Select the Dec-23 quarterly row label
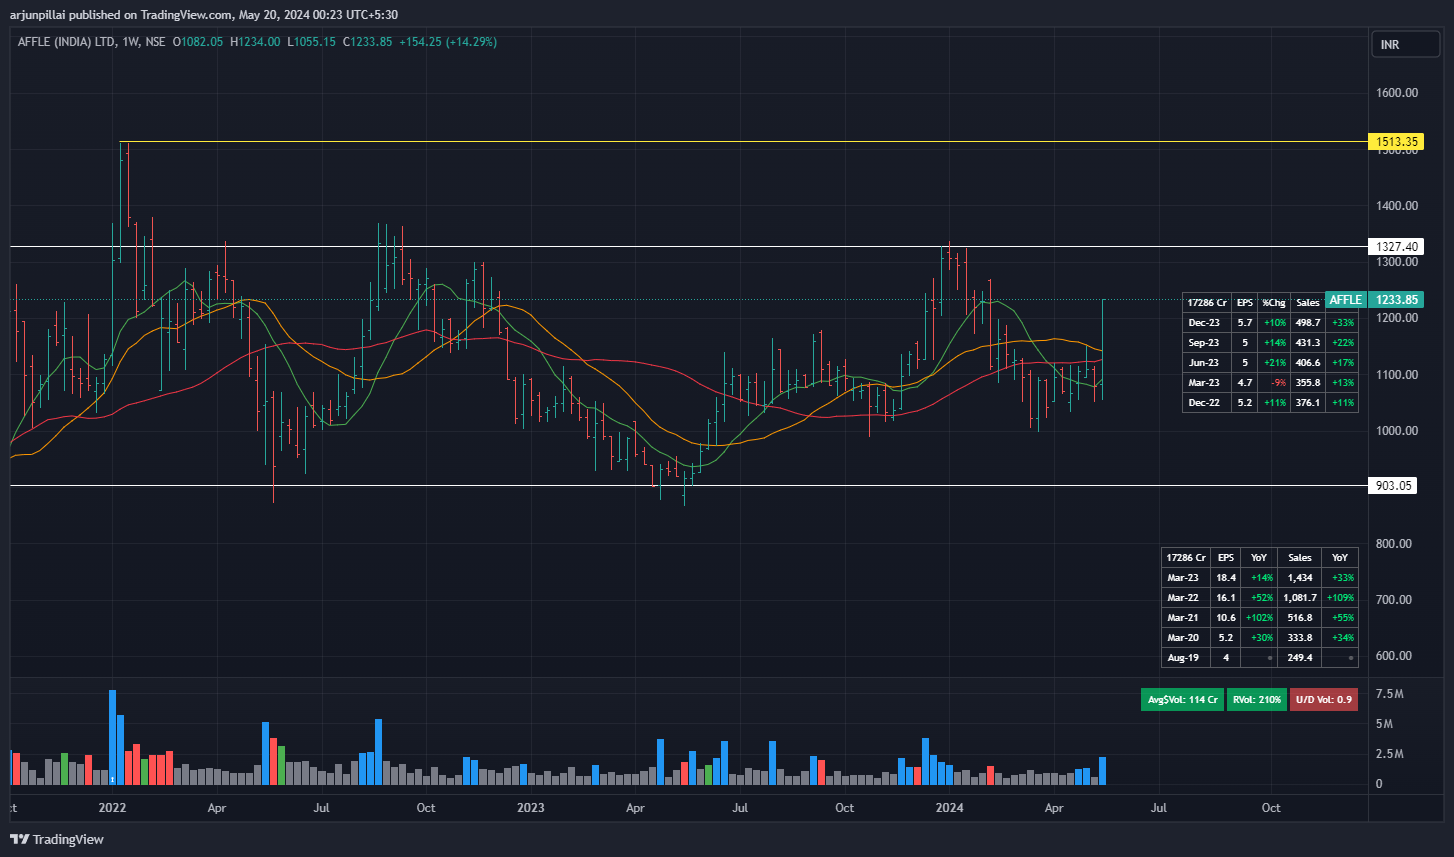The image size is (1454, 857). [1204, 322]
